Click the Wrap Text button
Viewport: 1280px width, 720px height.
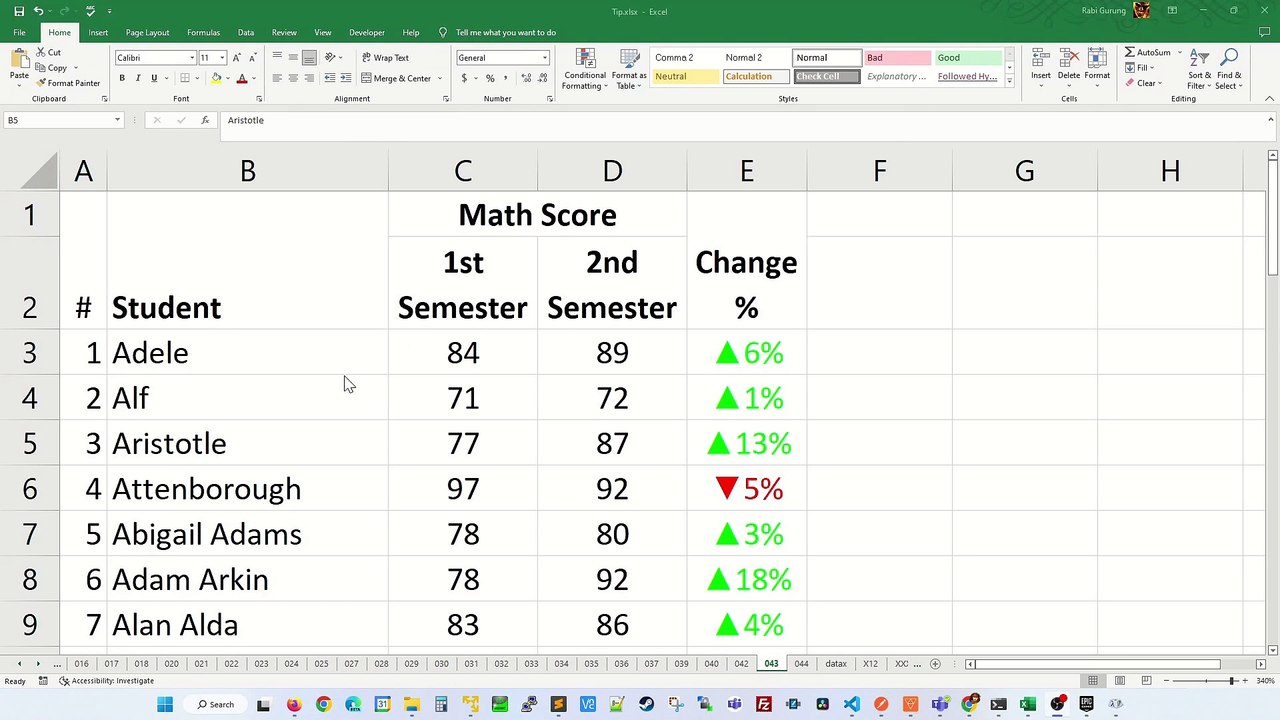pyautogui.click(x=385, y=58)
